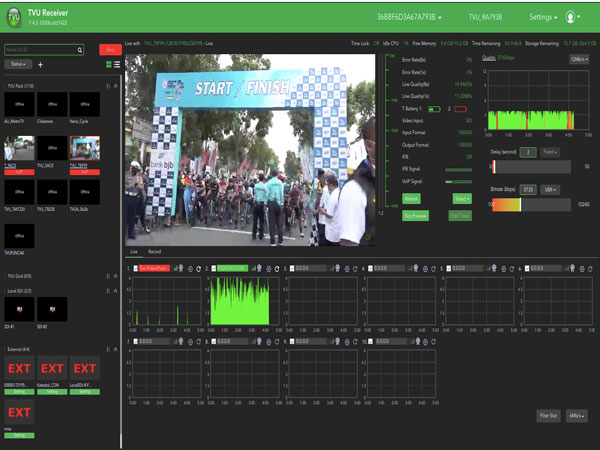Screen dimensions: 600x450
Task: Collapse the External group
Action: (x=116, y=349)
